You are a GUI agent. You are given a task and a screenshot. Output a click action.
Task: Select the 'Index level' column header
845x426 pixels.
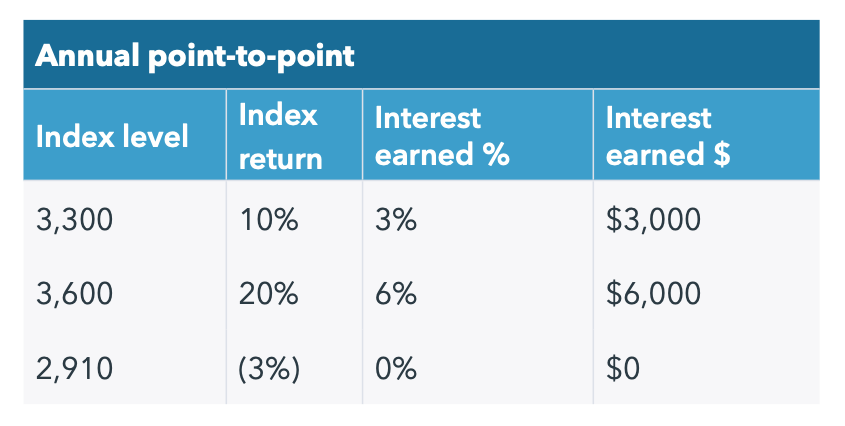(112, 136)
